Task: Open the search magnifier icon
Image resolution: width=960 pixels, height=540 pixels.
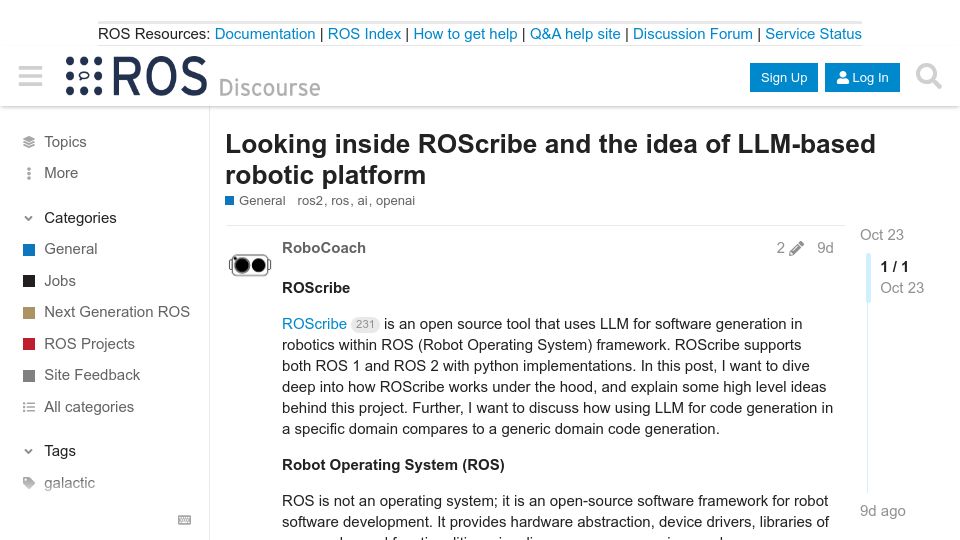Action: (928, 77)
